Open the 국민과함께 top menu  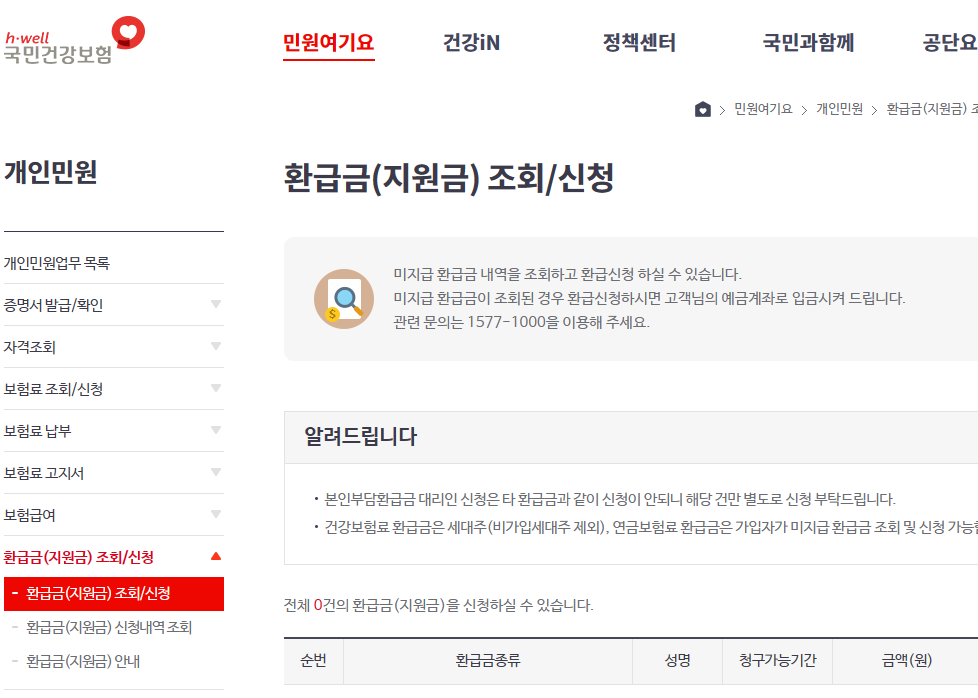tap(808, 42)
